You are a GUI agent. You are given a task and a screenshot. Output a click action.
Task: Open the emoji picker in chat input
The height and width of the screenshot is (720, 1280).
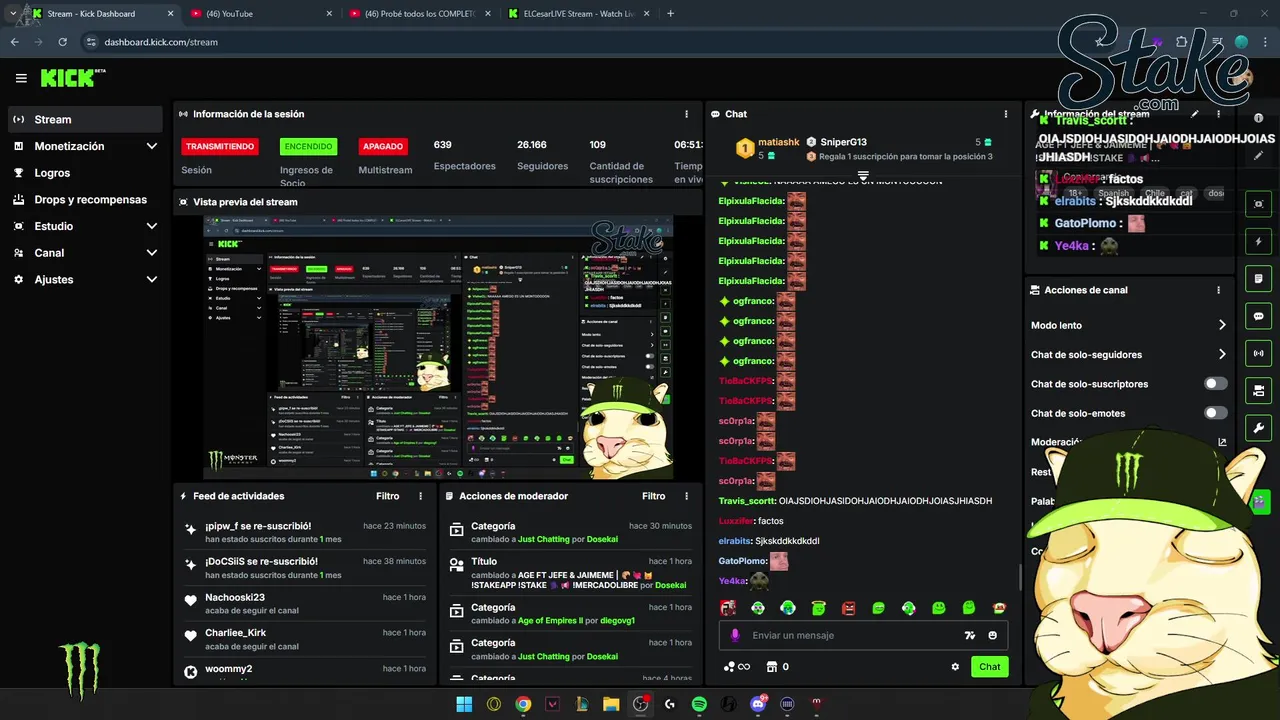point(993,635)
